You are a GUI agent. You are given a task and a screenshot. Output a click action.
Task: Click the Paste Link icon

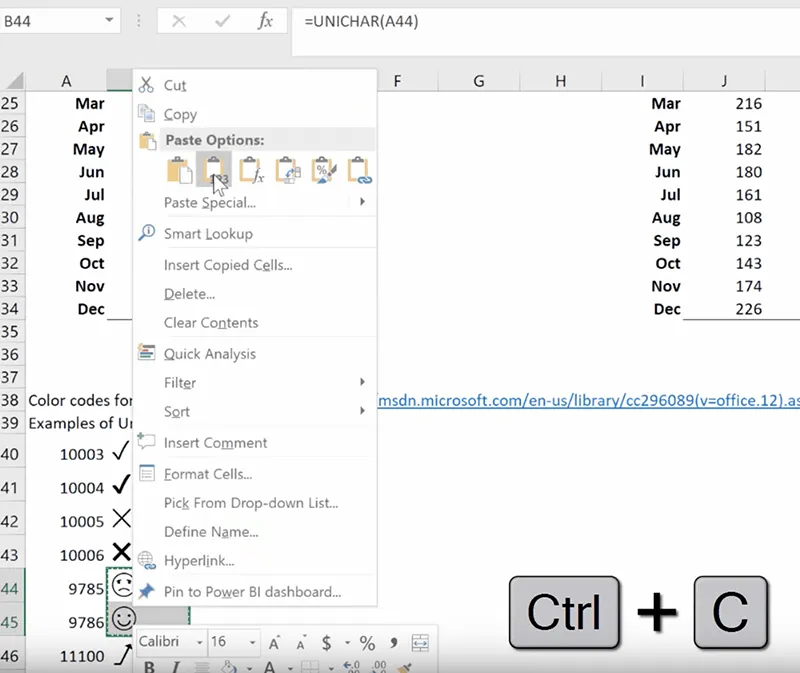(359, 170)
